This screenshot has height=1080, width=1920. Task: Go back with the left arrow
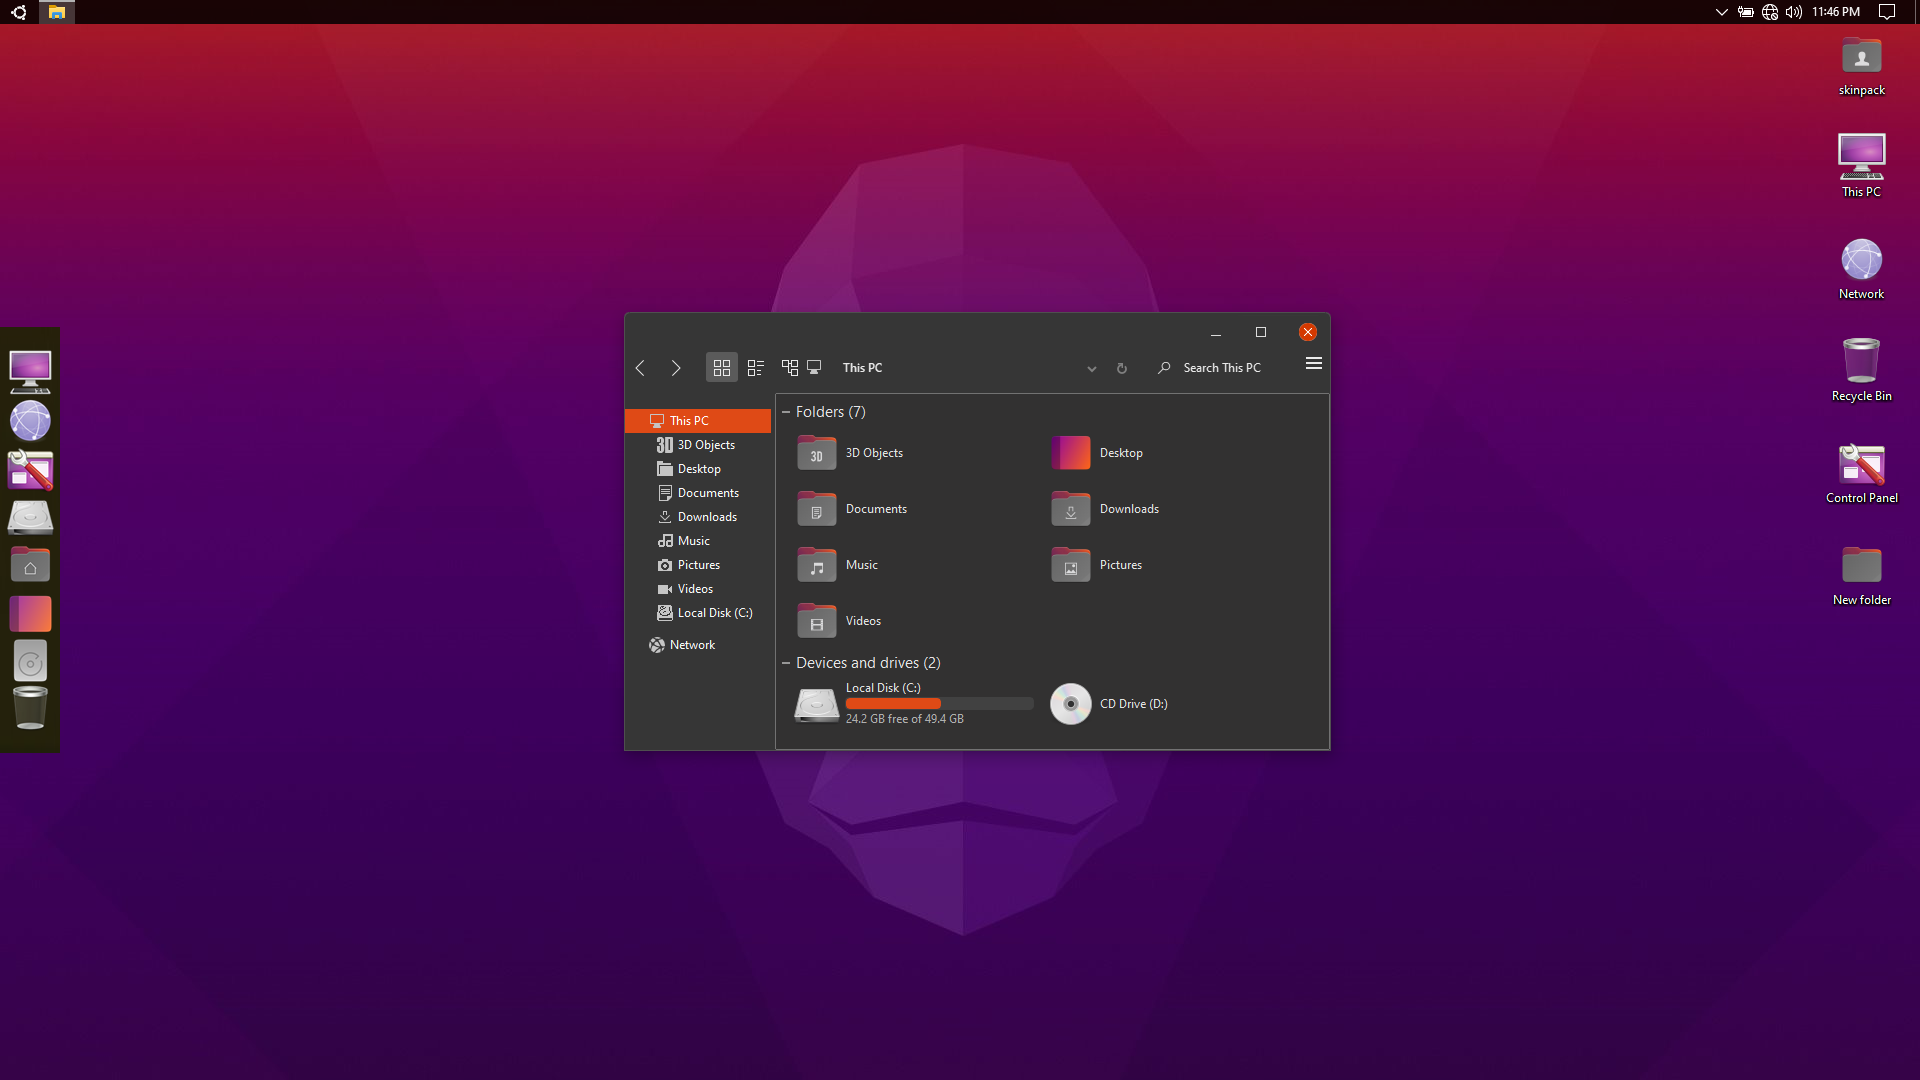tap(641, 368)
